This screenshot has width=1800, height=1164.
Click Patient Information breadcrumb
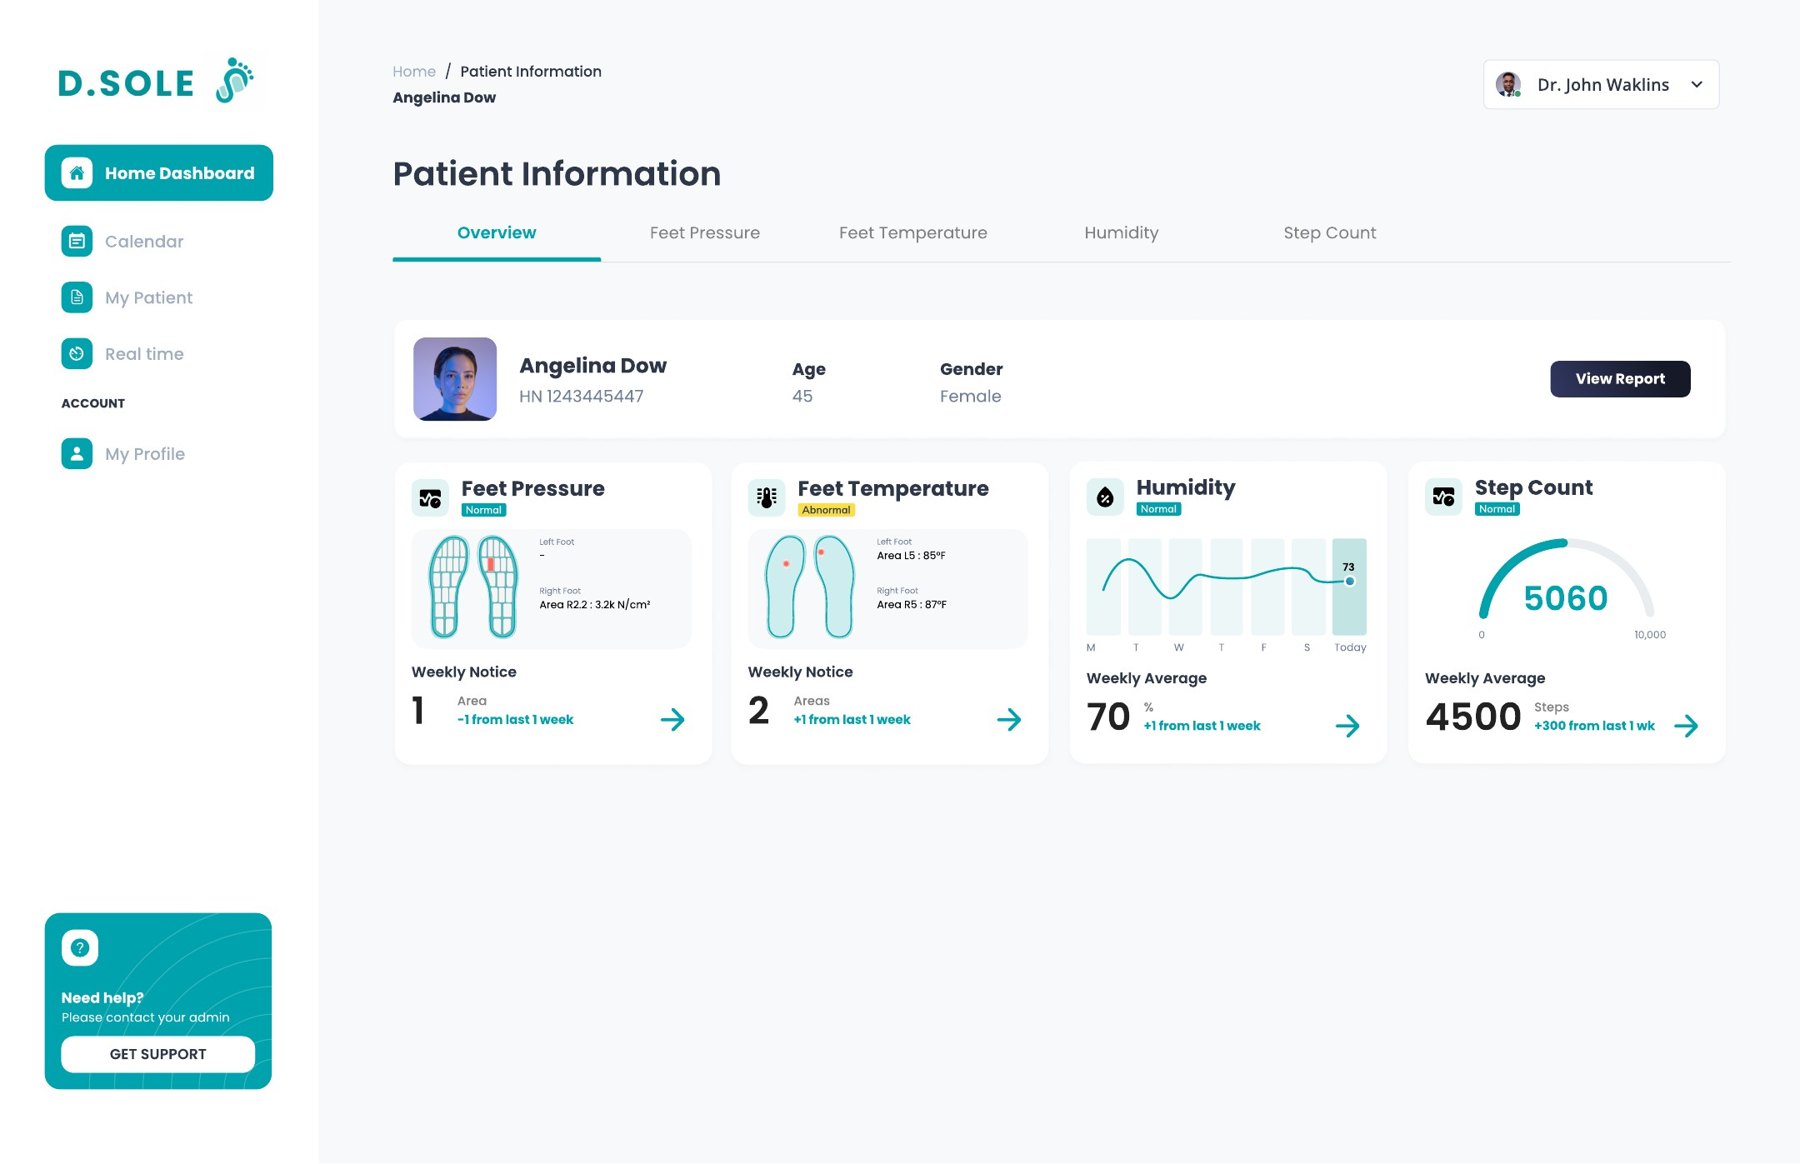click(x=531, y=71)
